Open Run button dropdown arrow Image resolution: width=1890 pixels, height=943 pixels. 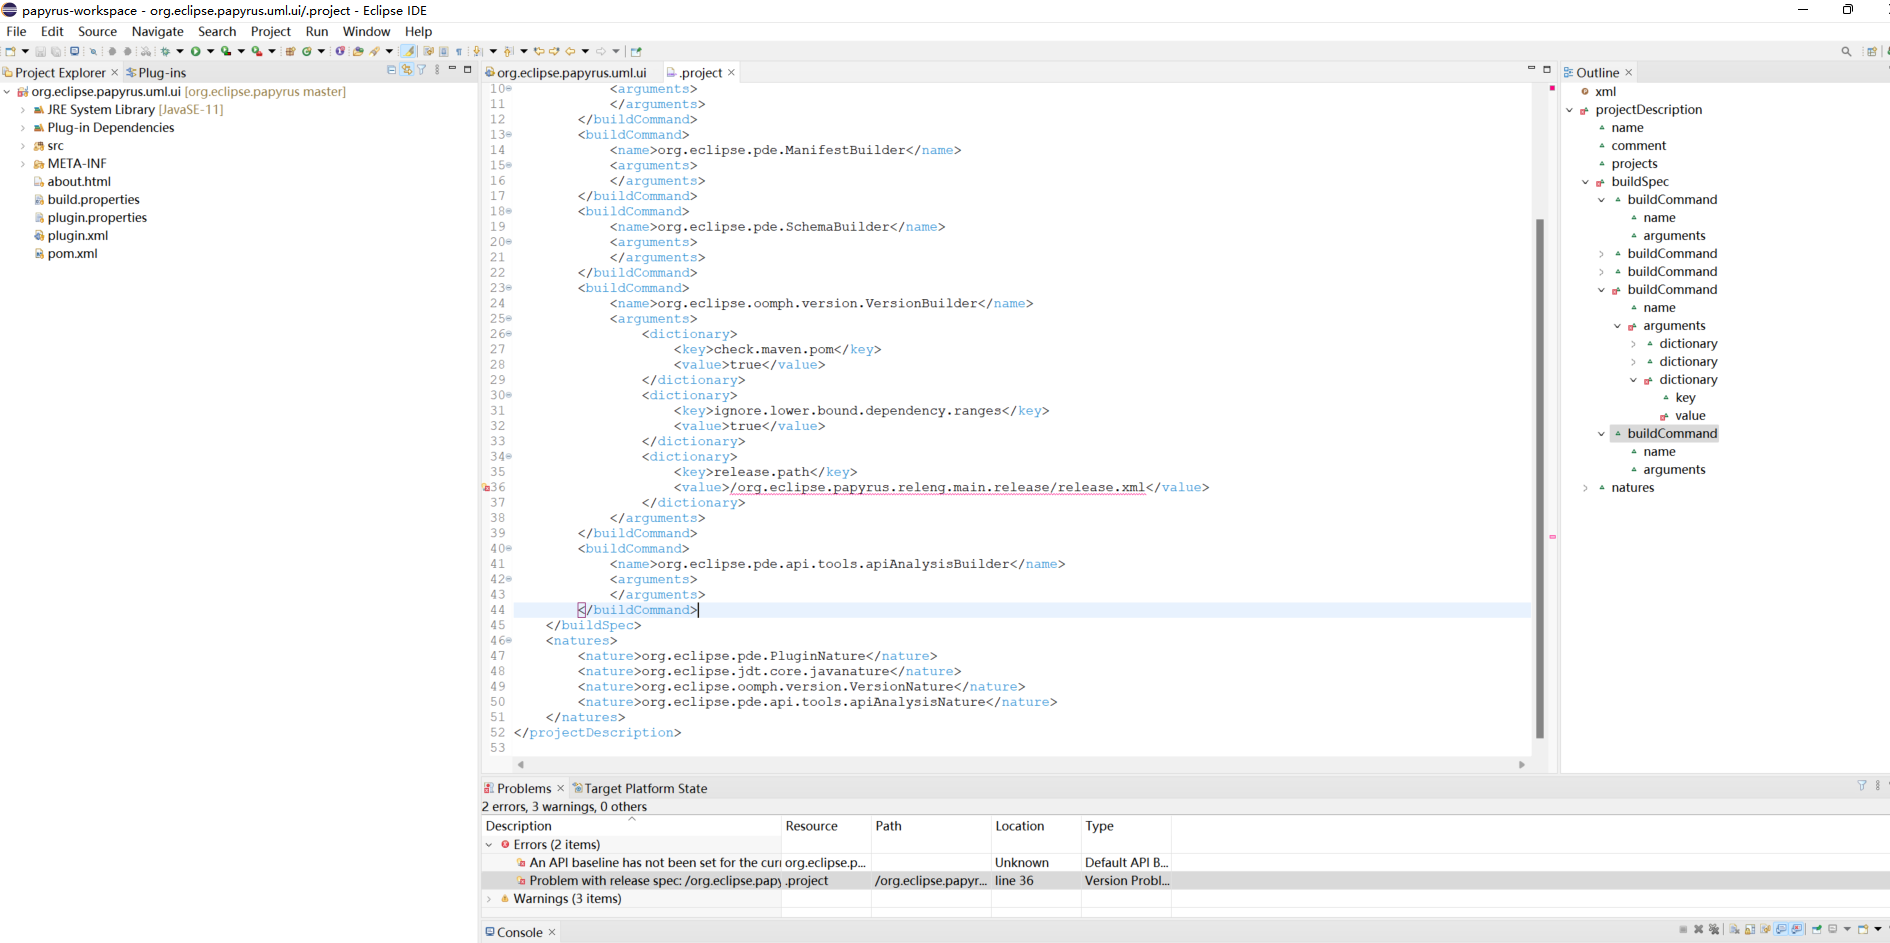[x=211, y=51]
